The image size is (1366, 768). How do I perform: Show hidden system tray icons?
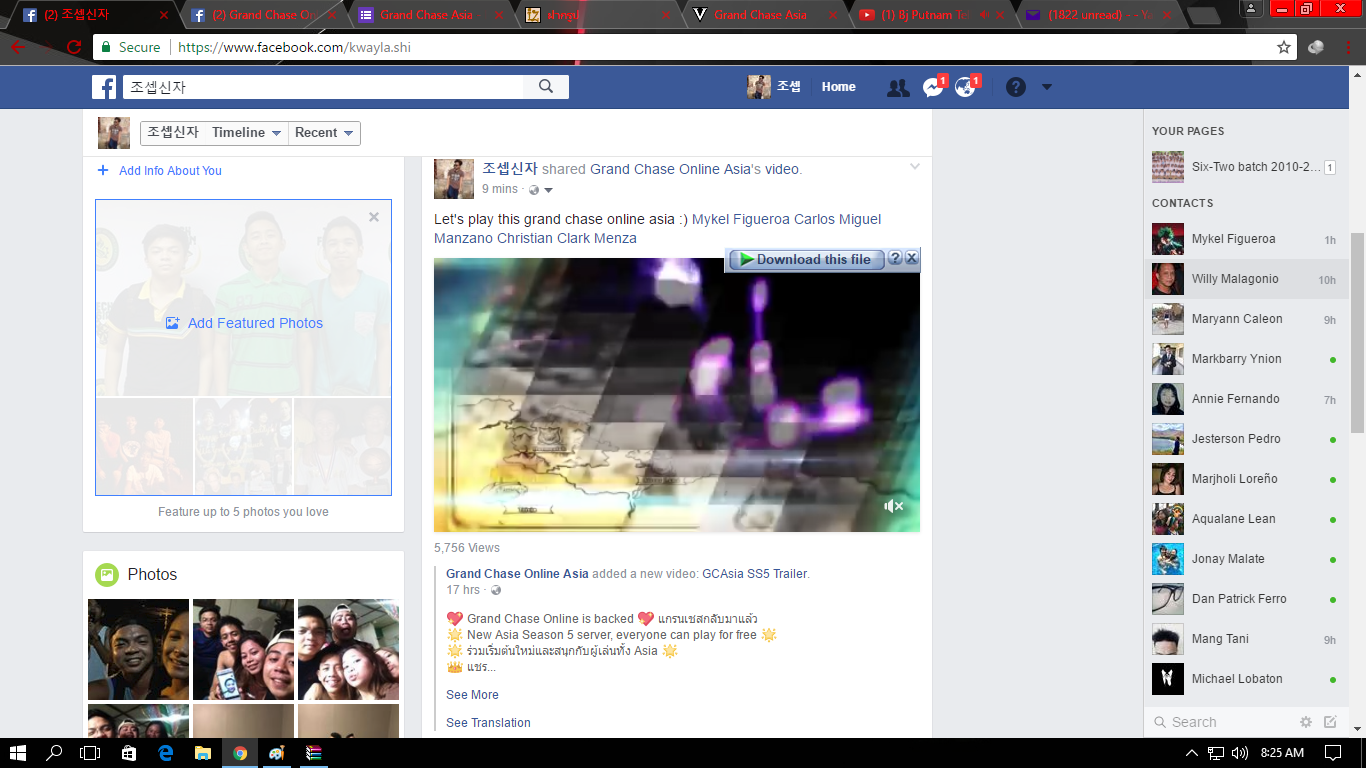pyautogui.click(x=1191, y=753)
